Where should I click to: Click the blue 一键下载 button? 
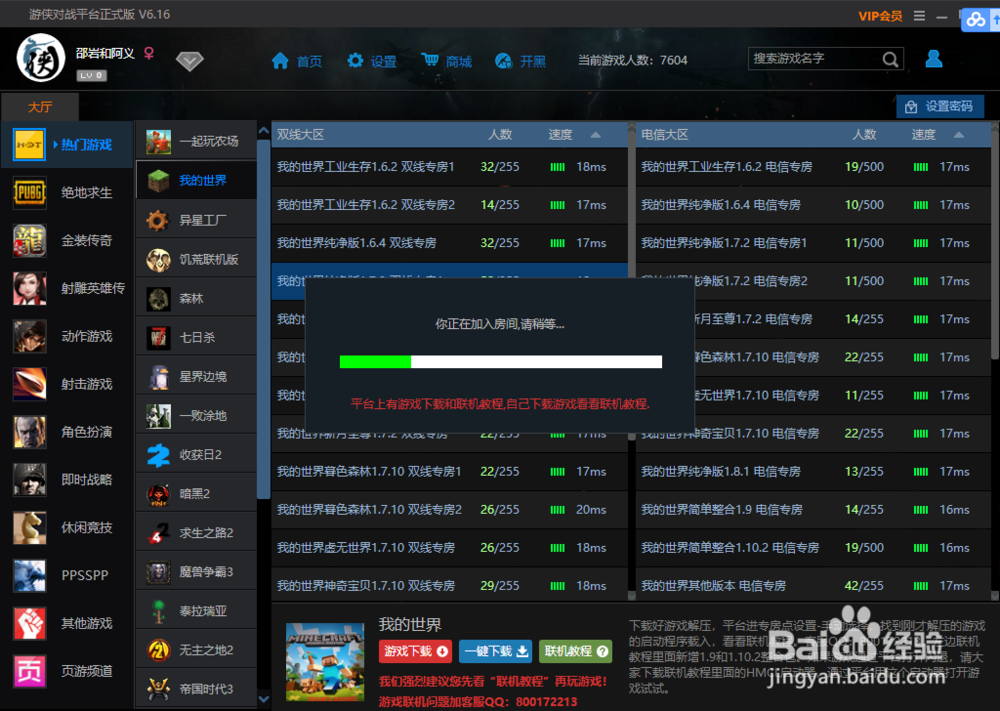click(x=496, y=651)
